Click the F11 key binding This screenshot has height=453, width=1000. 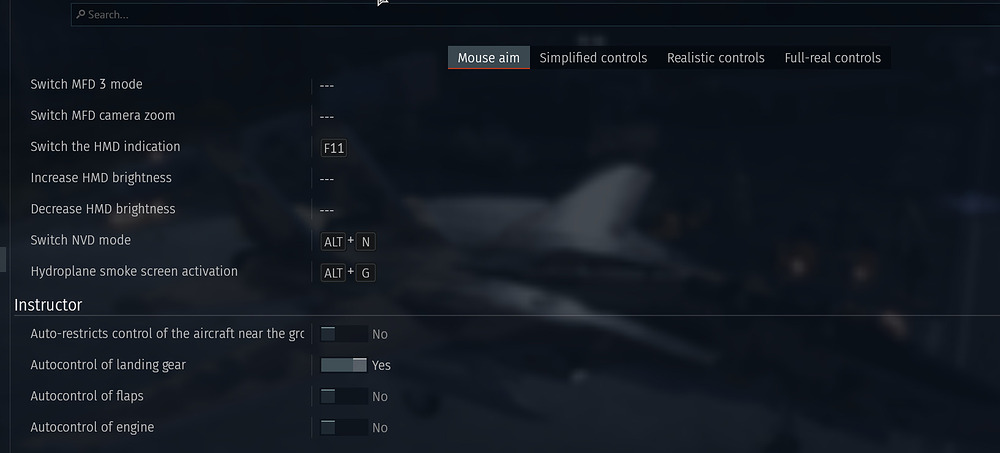click(x=334, y=149)
